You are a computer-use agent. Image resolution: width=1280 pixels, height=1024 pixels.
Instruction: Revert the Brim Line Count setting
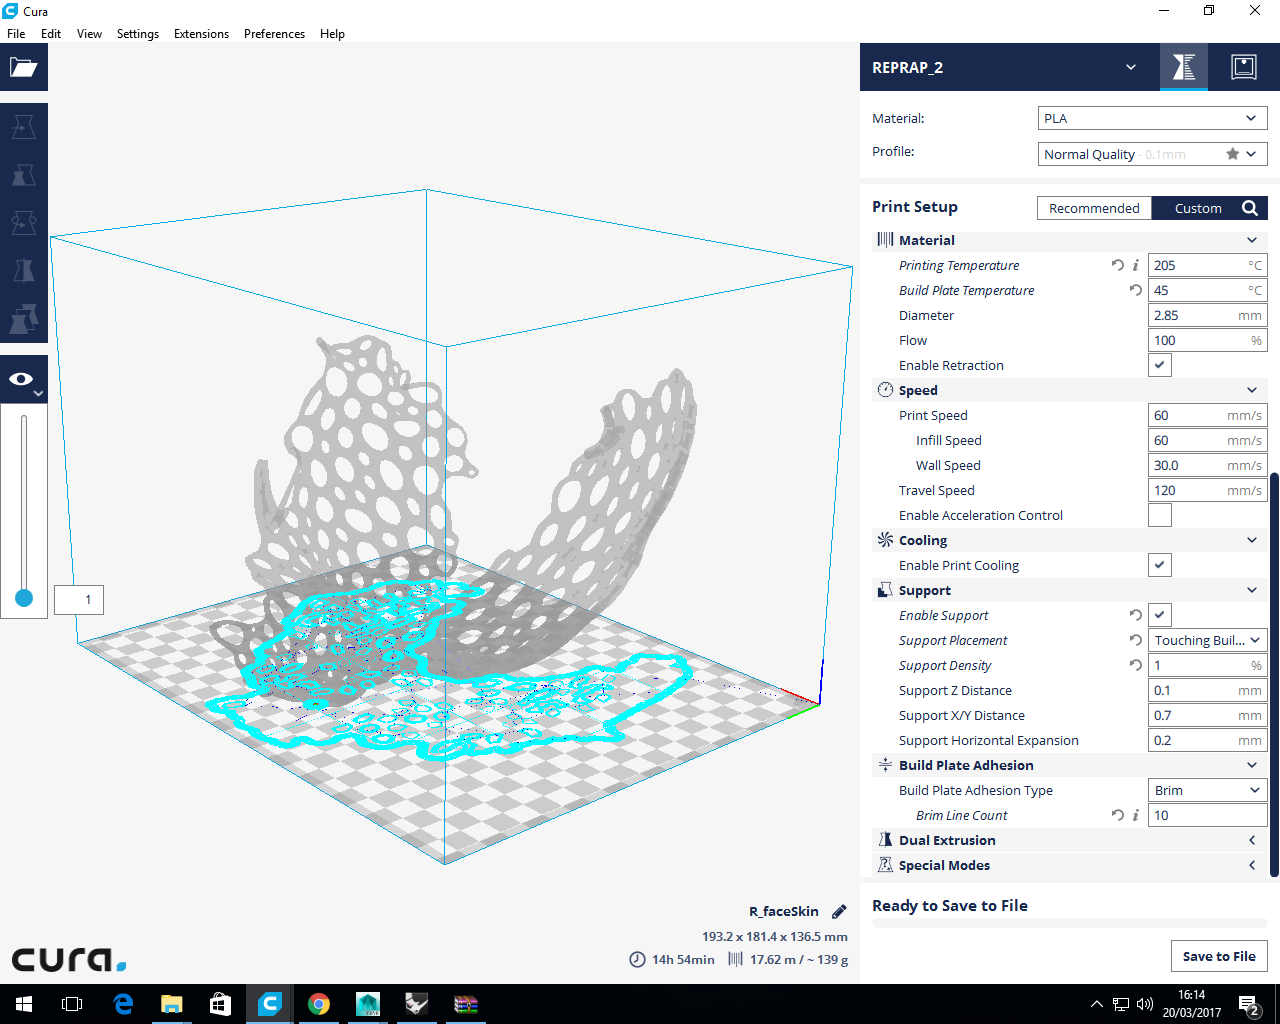pyautogui.click(x=1117, y=815)
